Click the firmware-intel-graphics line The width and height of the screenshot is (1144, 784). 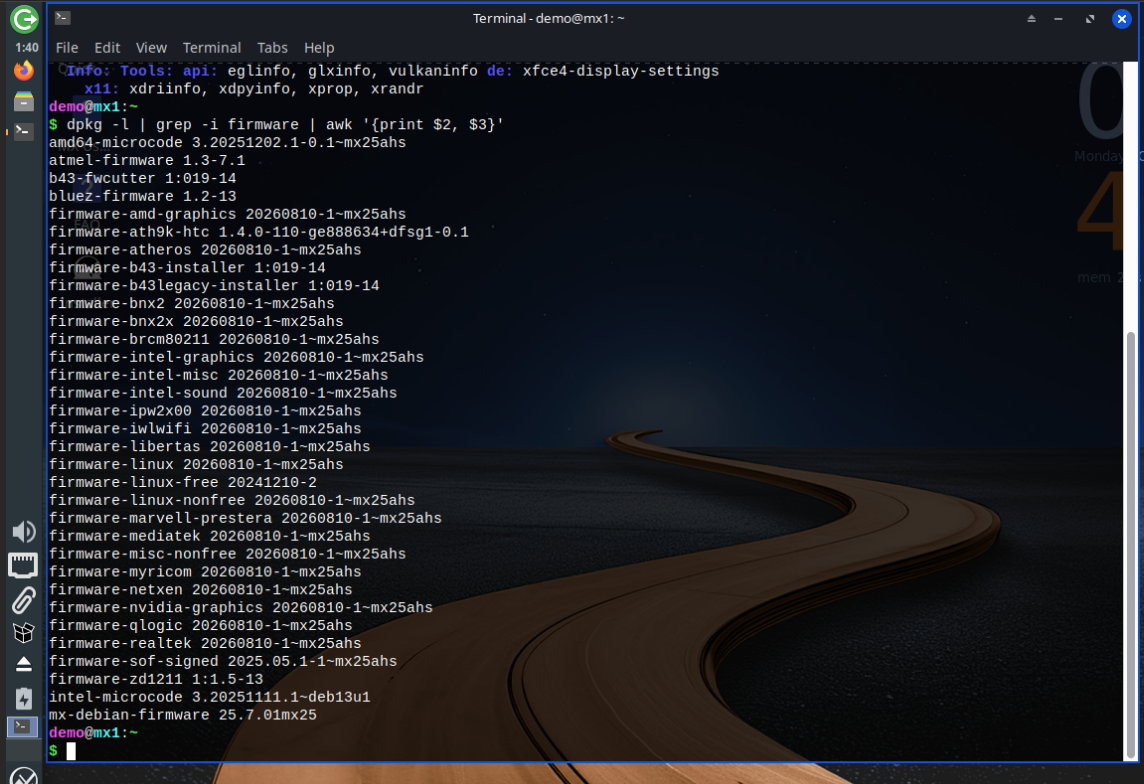[x=236, y=357]
